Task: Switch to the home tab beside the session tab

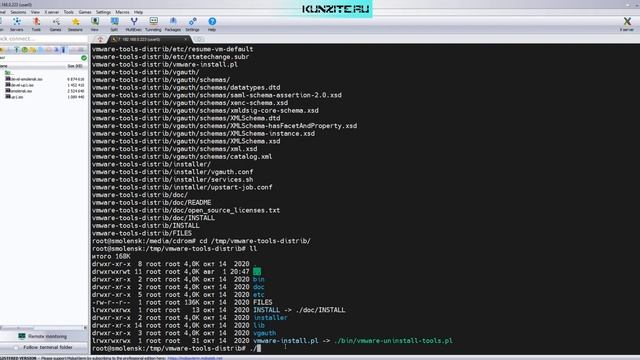Action: pos(100,39)
